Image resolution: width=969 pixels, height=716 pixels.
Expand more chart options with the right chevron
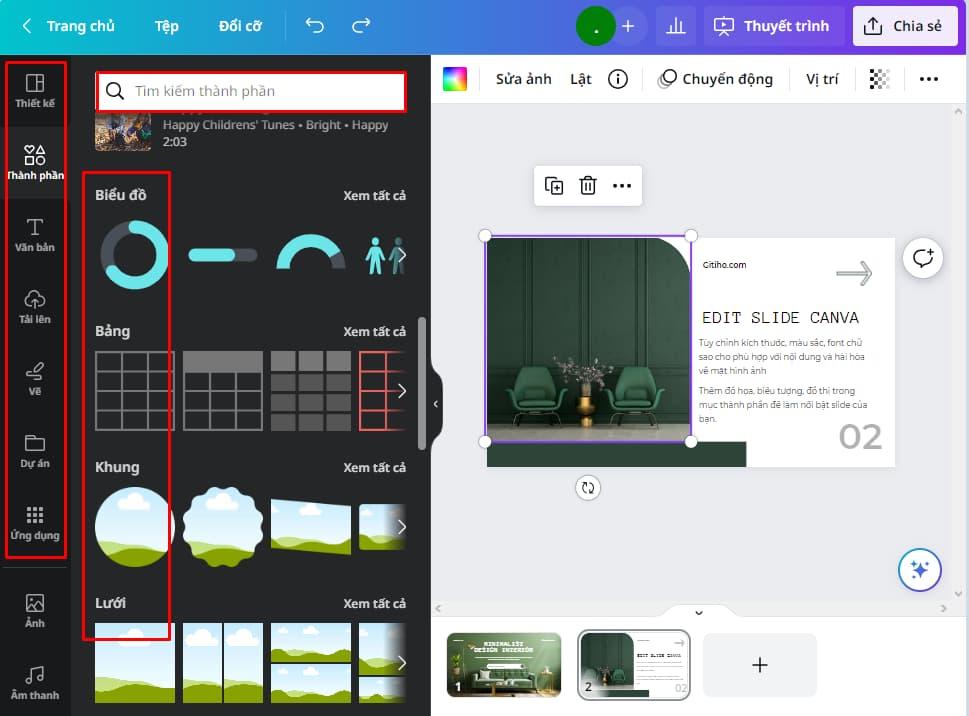click(x=405, y=256)
